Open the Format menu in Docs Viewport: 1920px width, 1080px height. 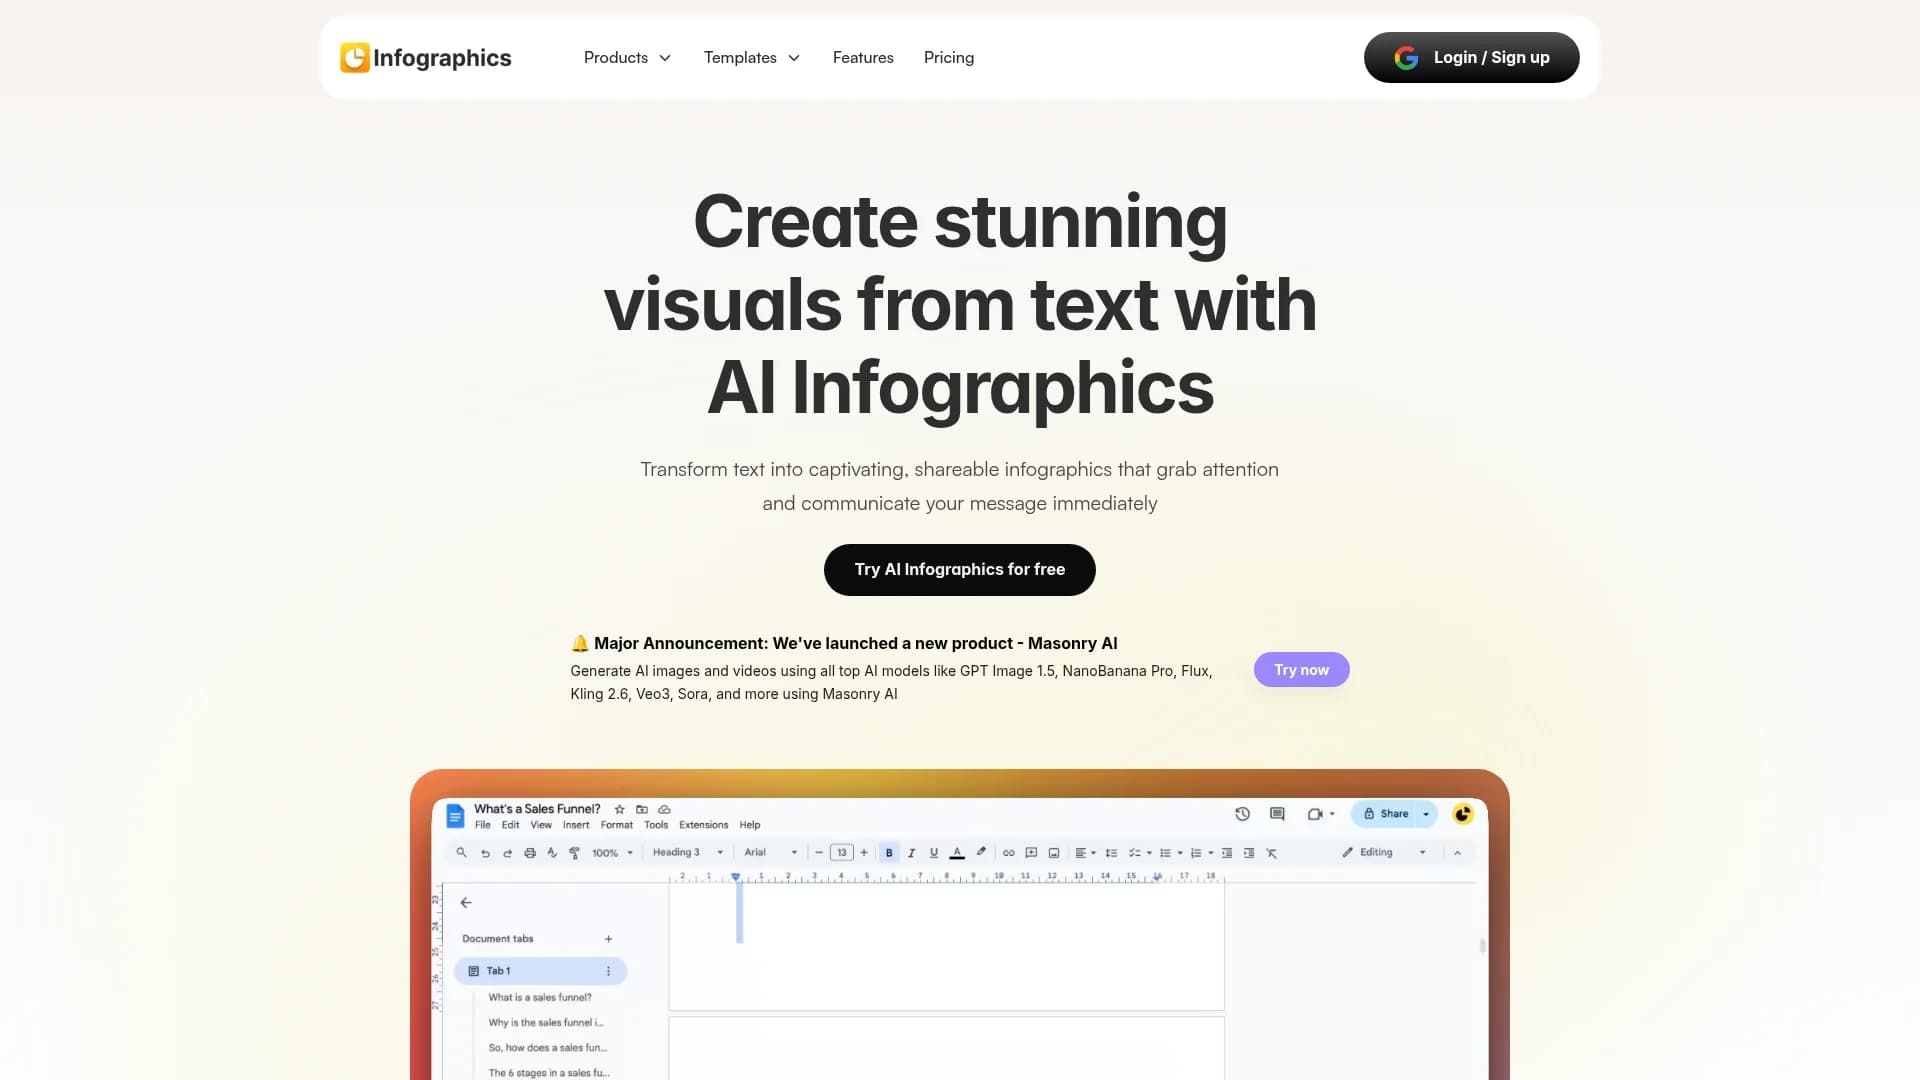point(617,825)
